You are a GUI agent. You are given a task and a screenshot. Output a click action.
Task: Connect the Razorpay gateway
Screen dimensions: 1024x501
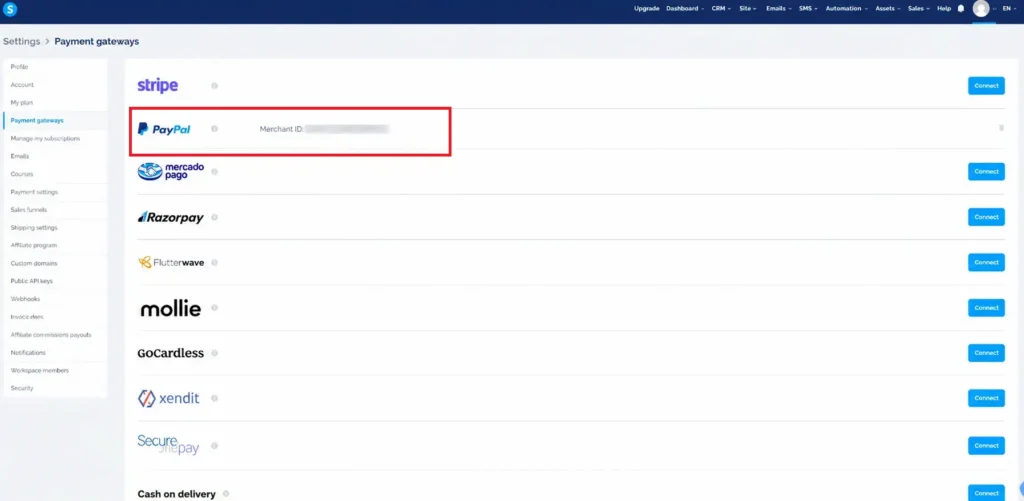click(986, 217)
